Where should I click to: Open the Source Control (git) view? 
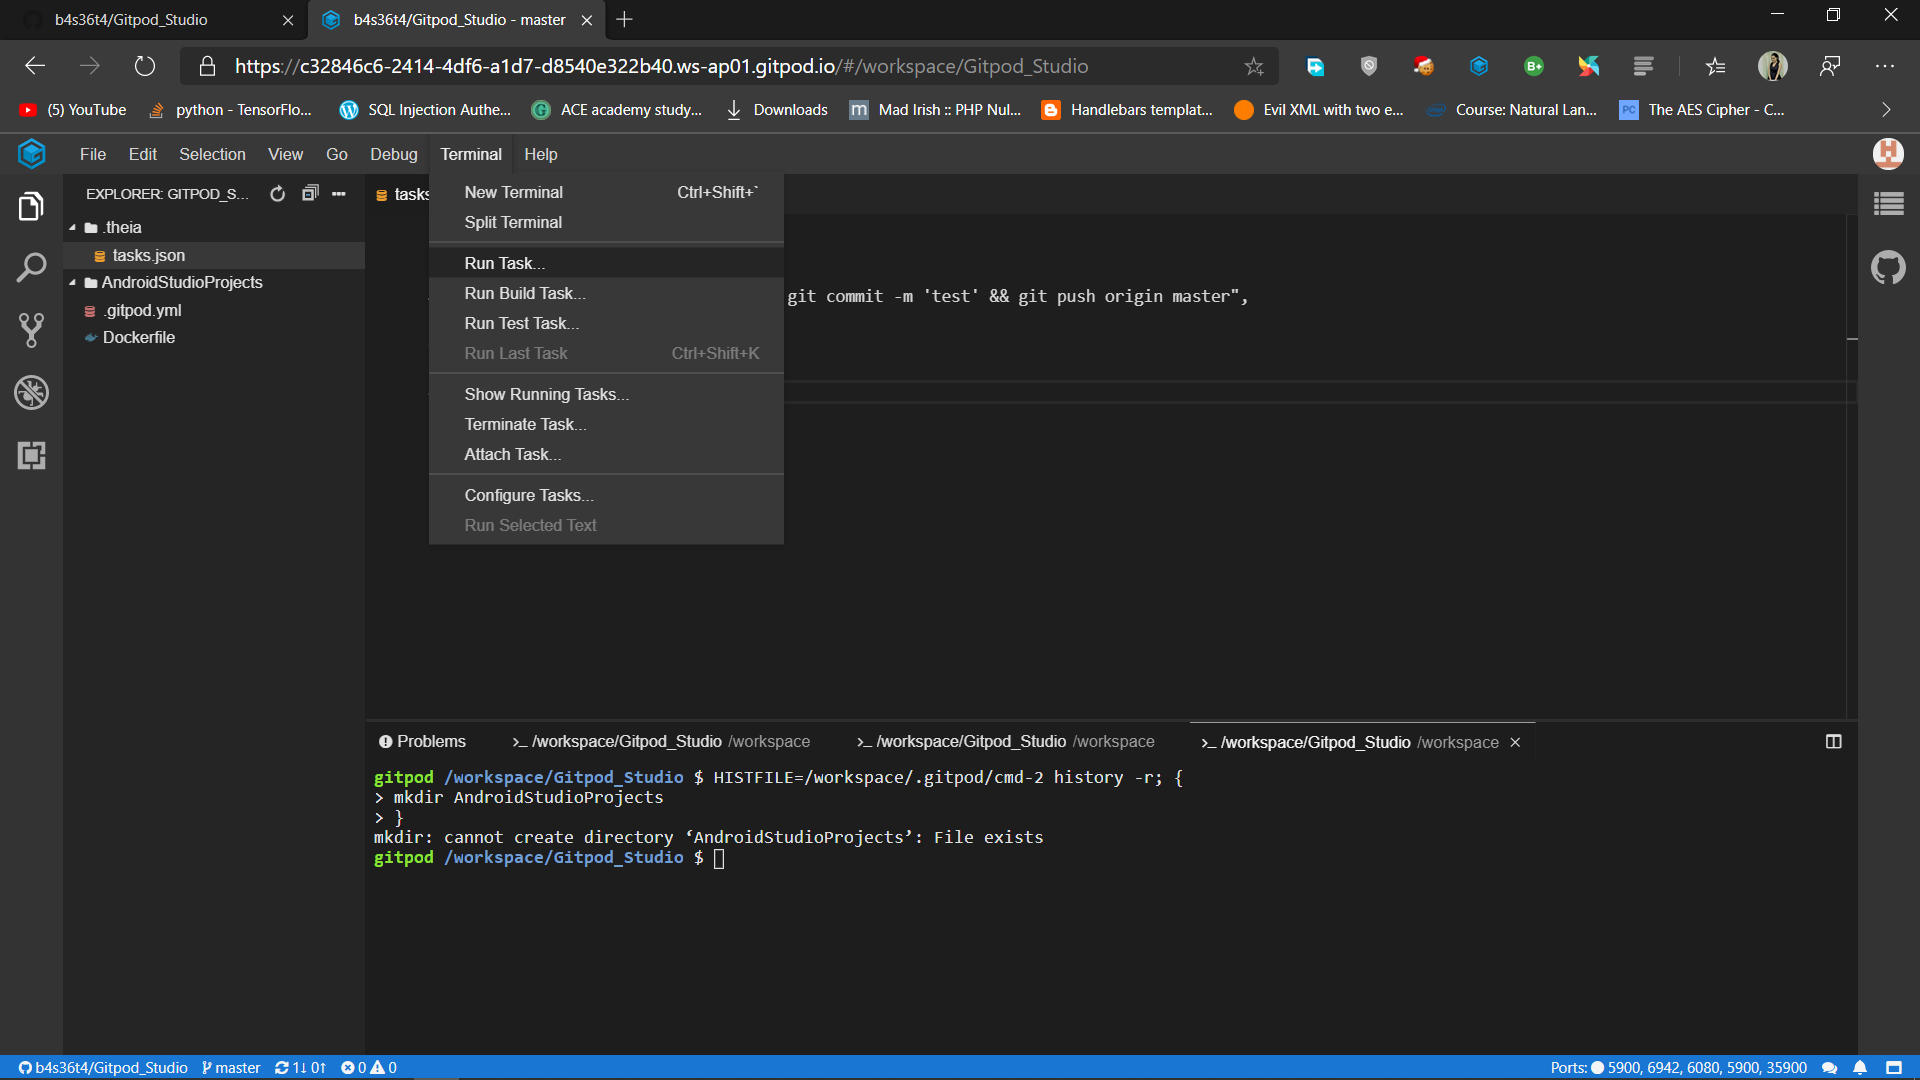[x=31, y=330]
